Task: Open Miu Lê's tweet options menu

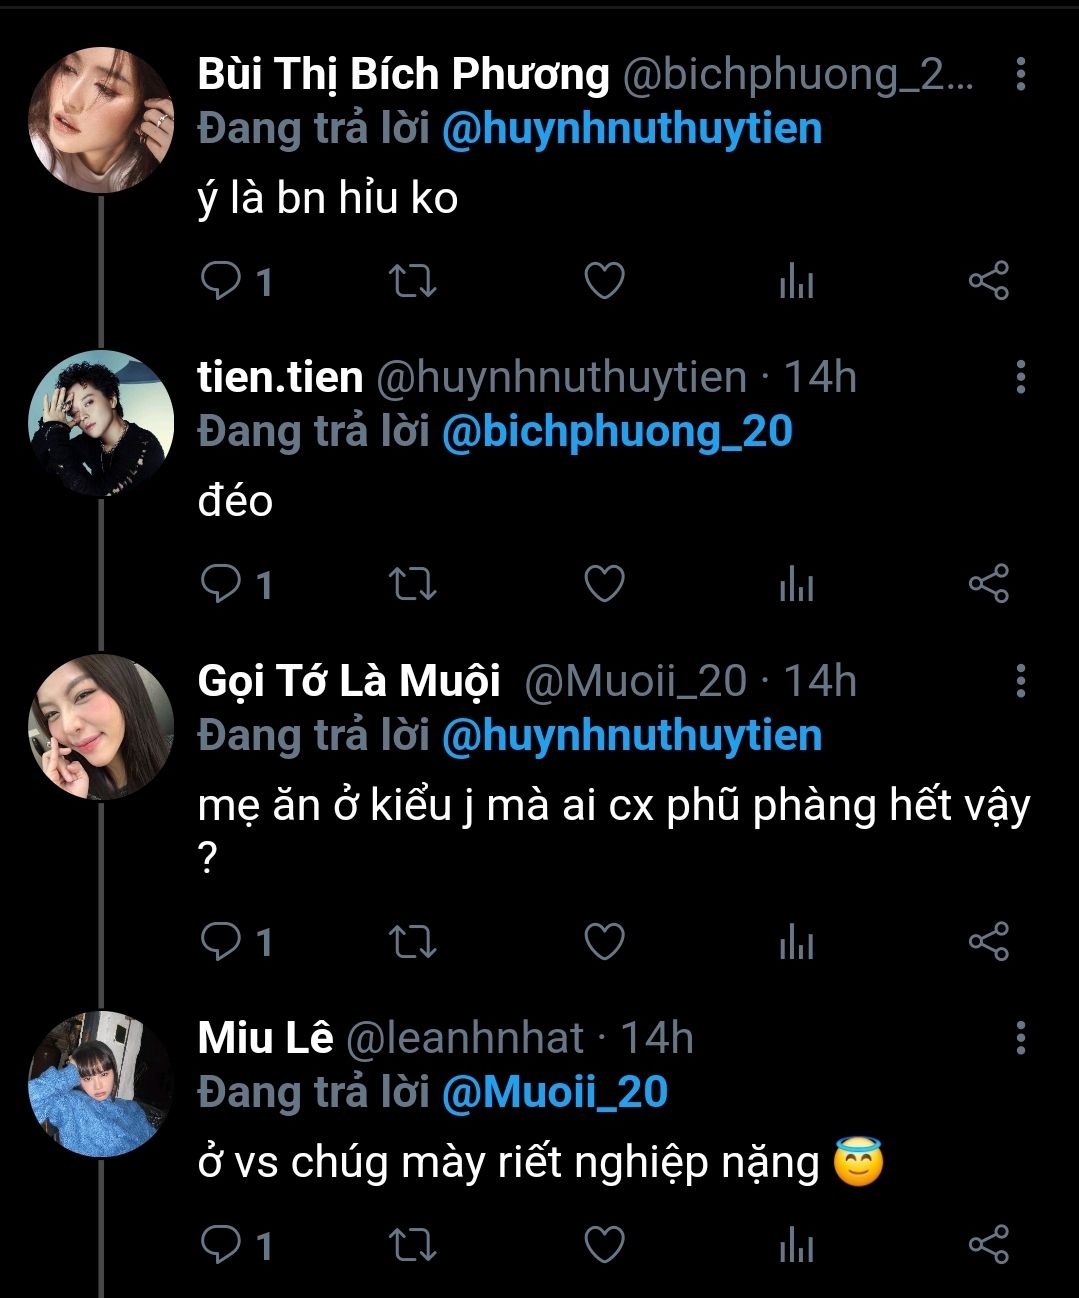Action: [x=1020, y=1038]
